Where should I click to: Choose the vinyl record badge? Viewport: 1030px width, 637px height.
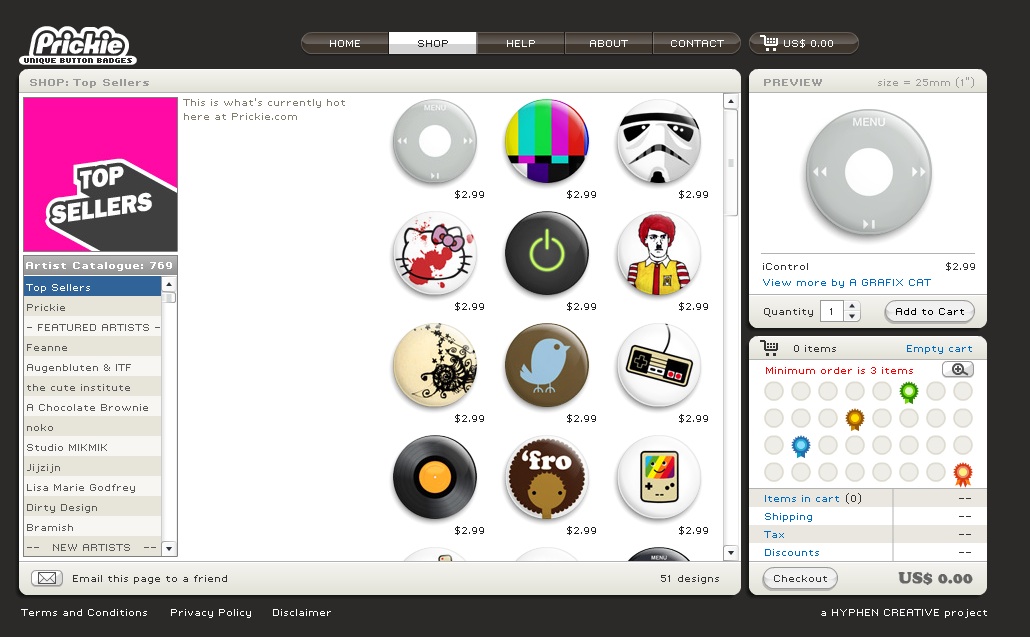tap(435, 477)
